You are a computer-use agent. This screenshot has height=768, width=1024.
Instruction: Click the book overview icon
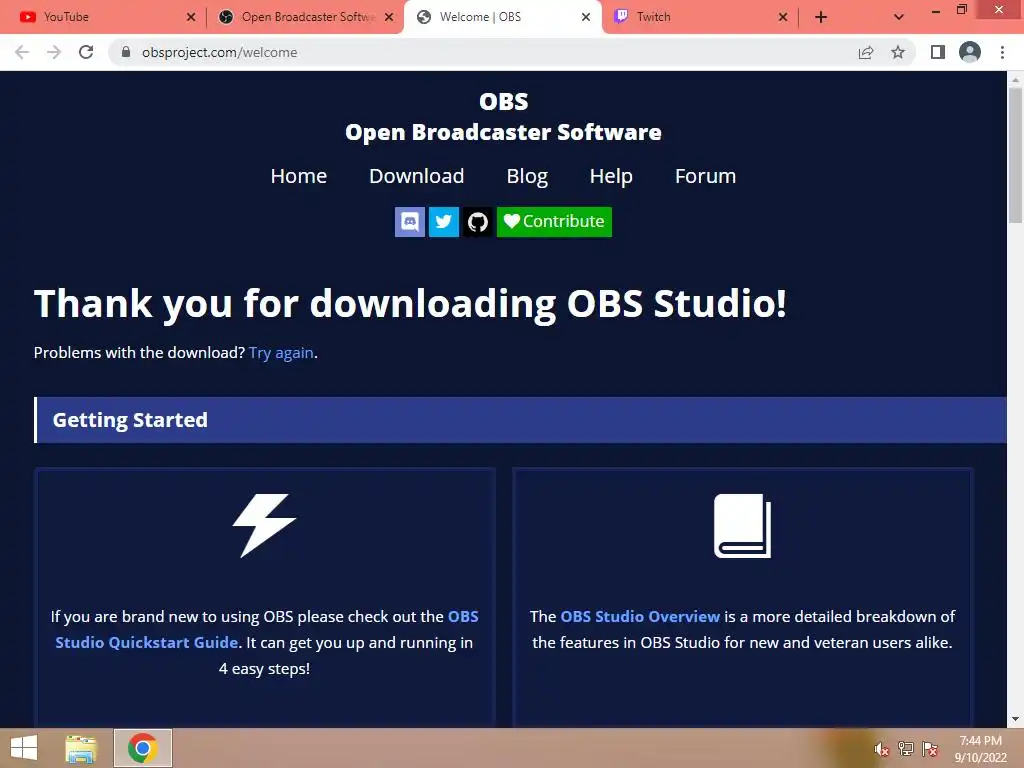(x=743, y=526)
